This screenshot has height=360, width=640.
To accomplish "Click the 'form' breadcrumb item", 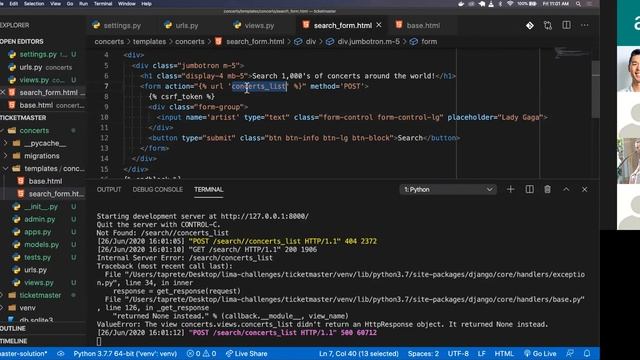I will (x=429, y=42).
